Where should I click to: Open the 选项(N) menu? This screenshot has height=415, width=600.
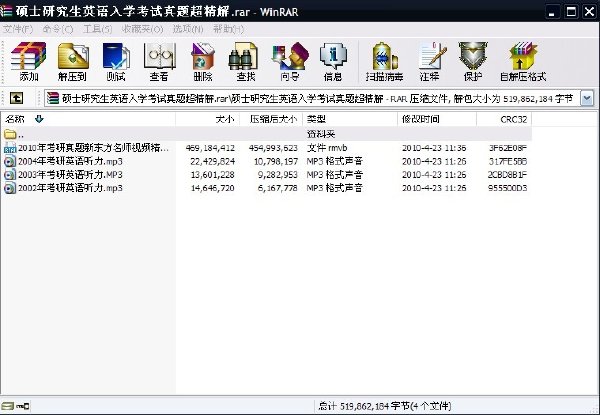click(x=188, y=29)
